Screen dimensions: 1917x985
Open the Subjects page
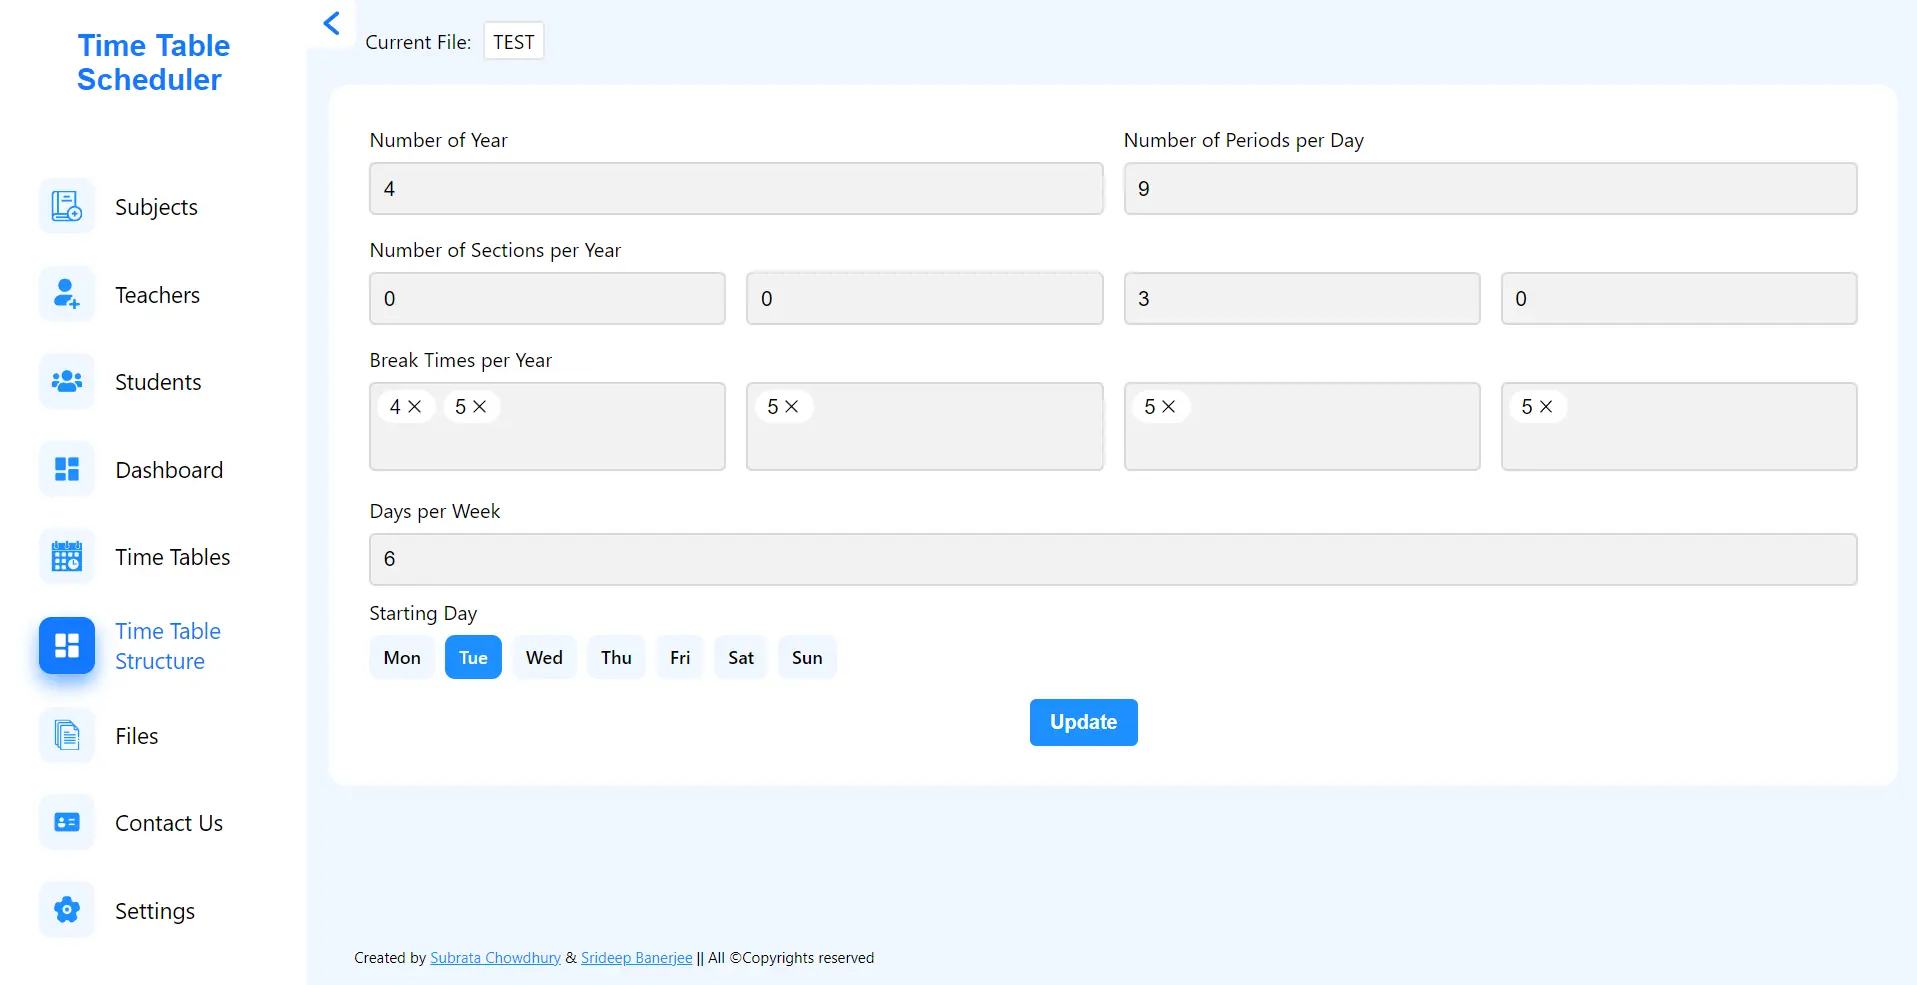pyautogui.click(x=156, y=207)
